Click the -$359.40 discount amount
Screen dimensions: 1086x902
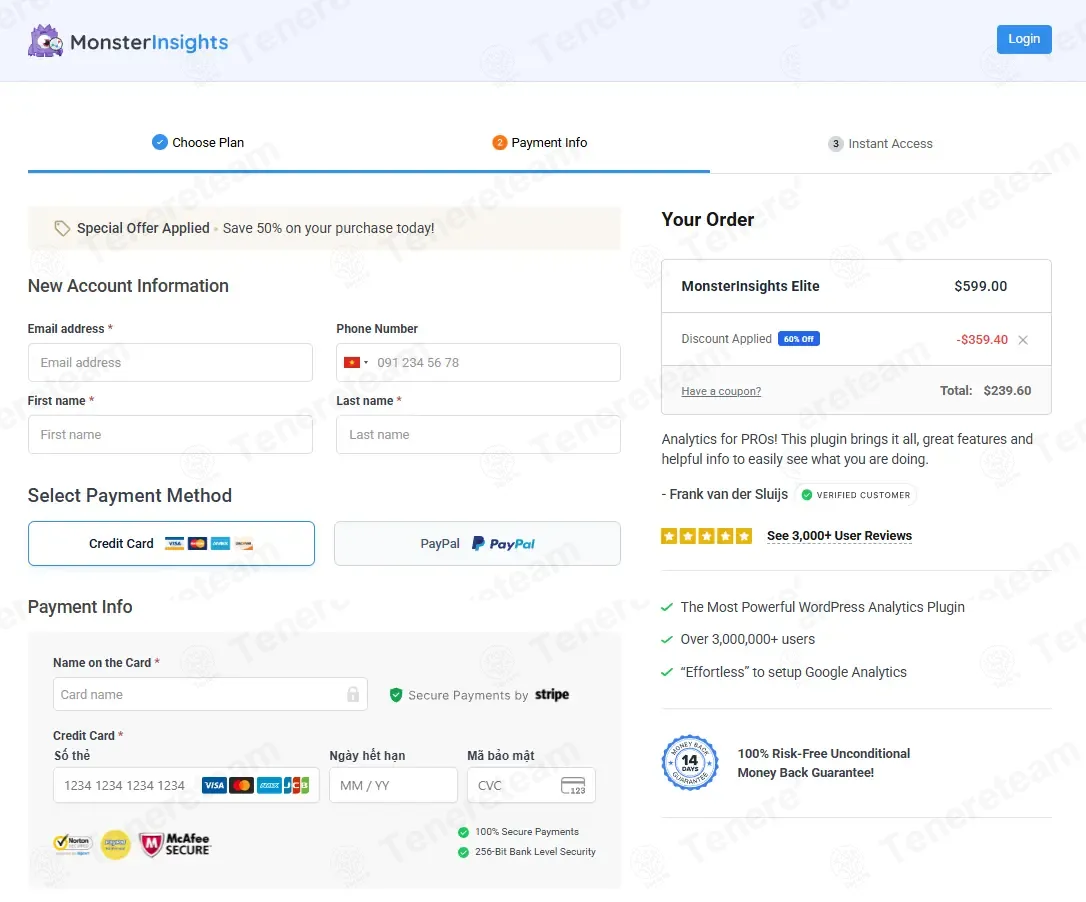click(x=982, y=339)
